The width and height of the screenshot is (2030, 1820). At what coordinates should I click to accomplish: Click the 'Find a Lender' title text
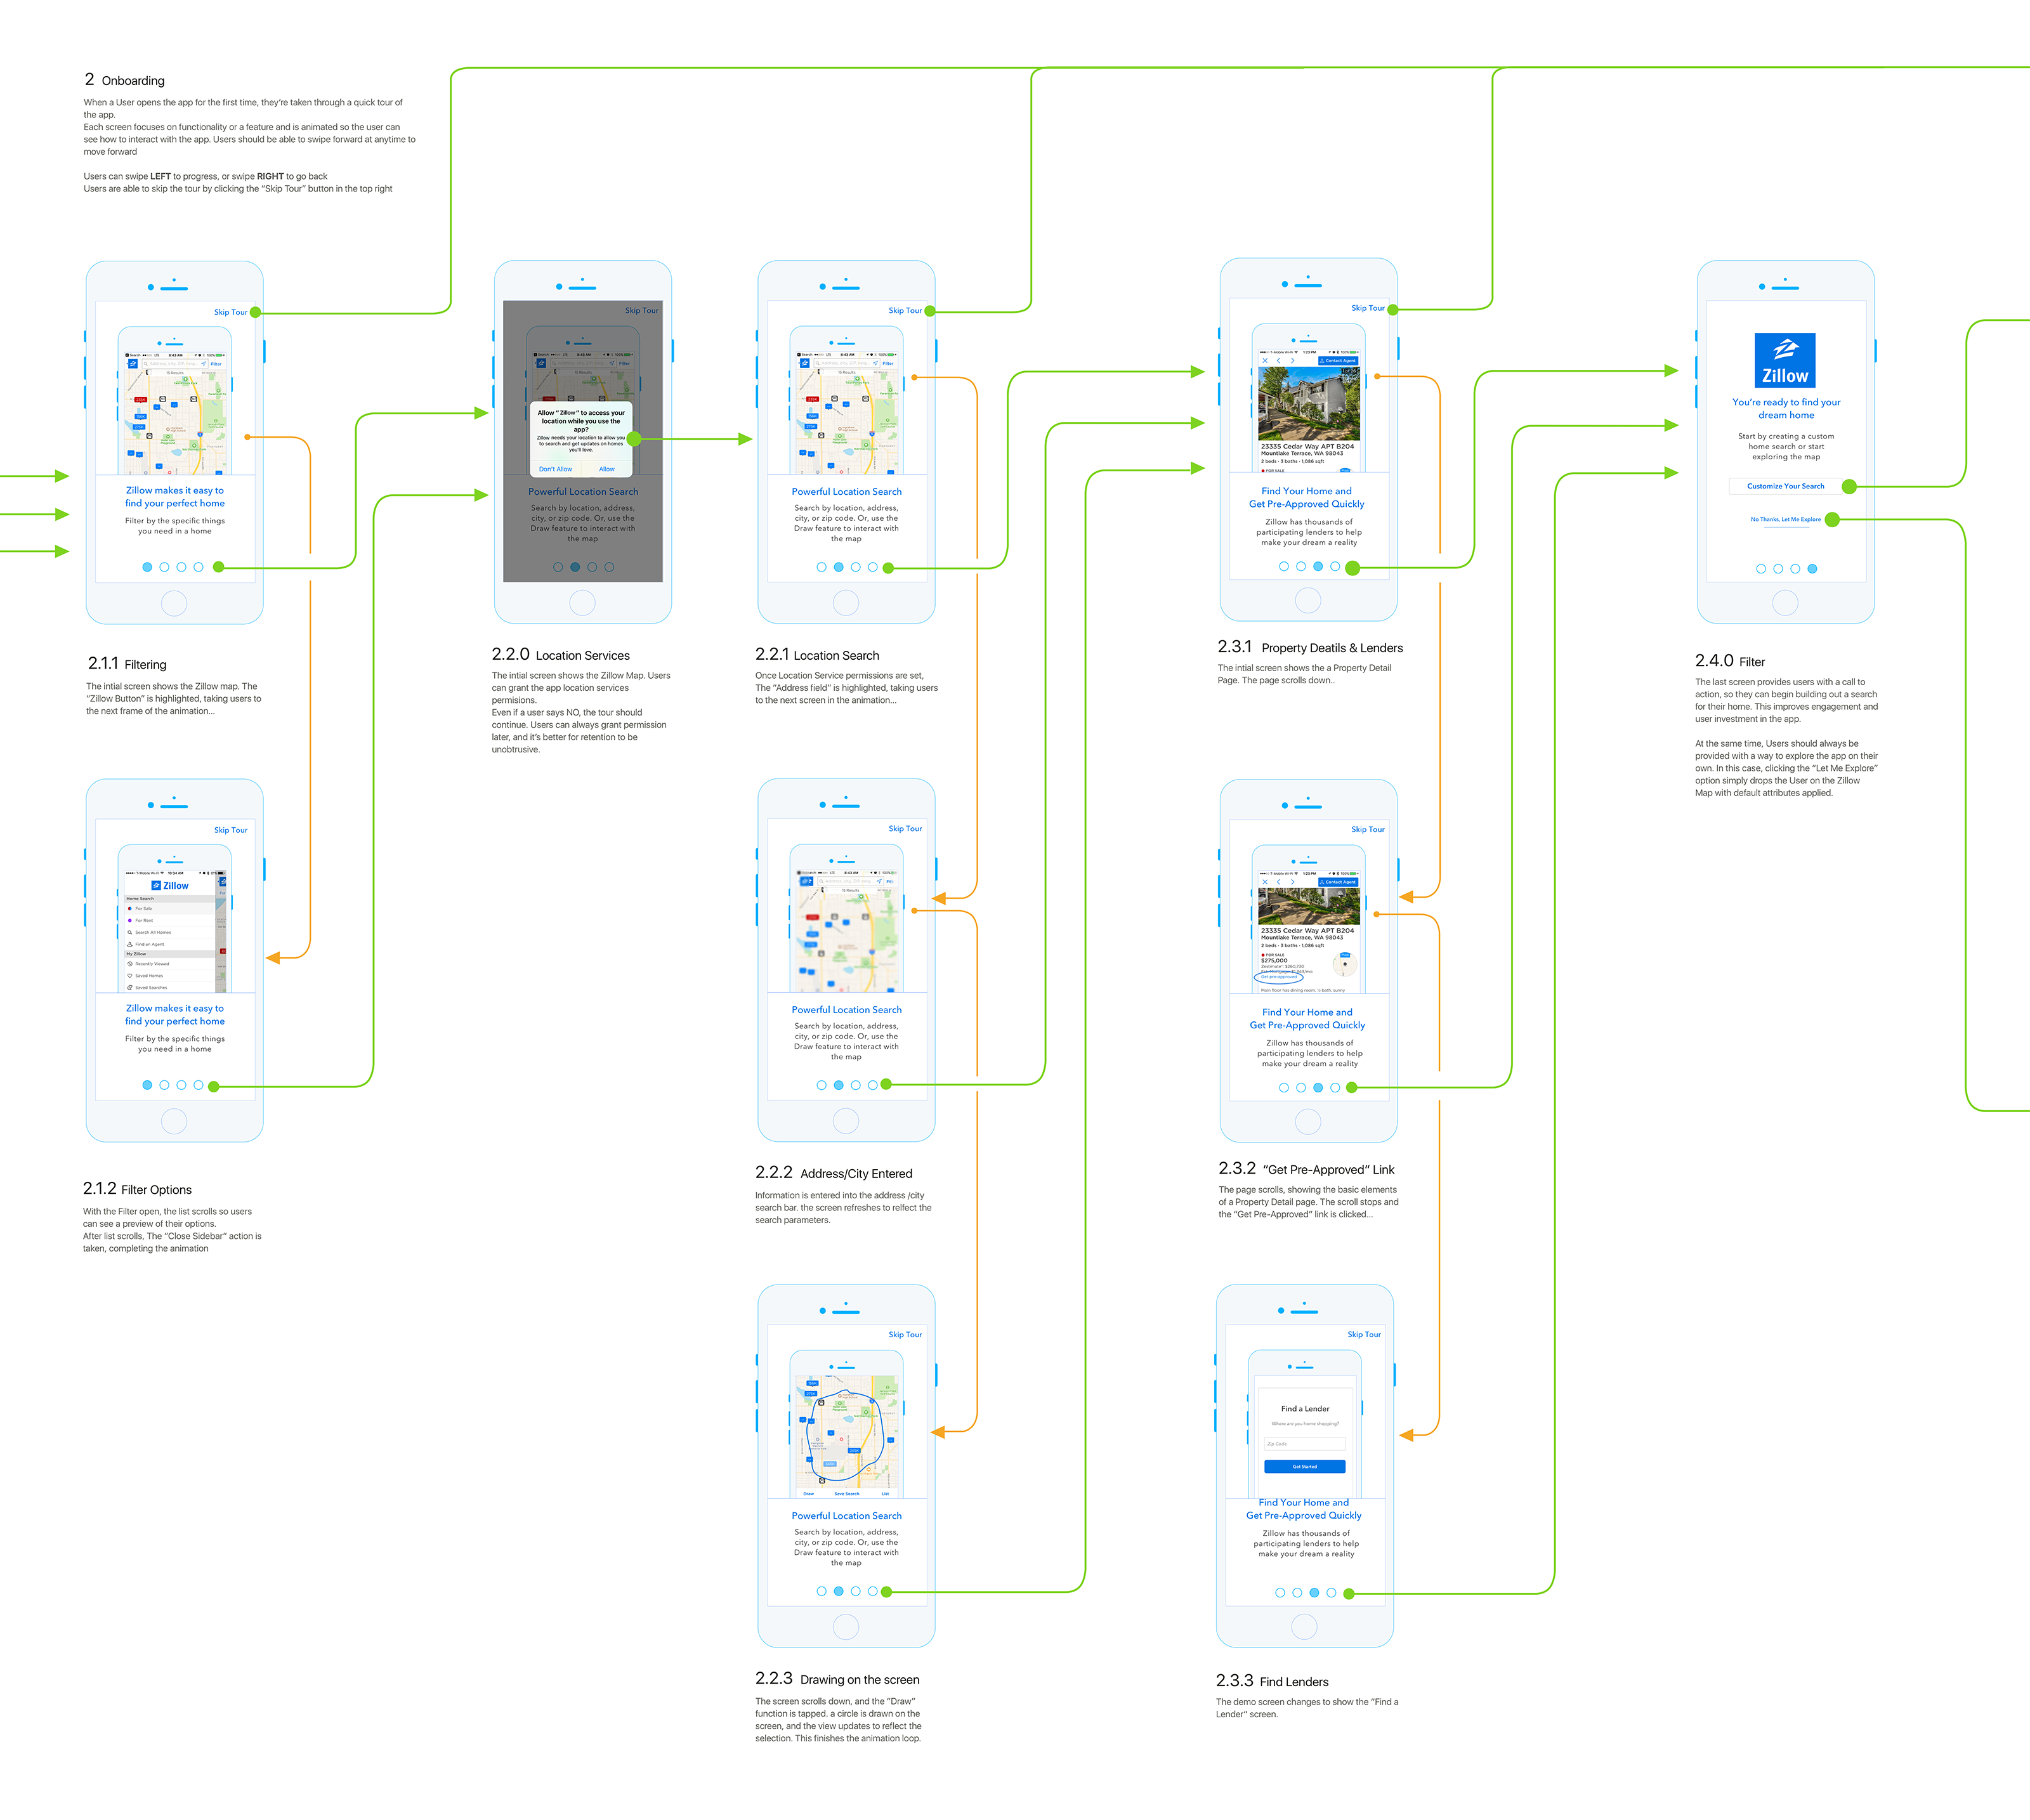[x=1305, y=1408]
